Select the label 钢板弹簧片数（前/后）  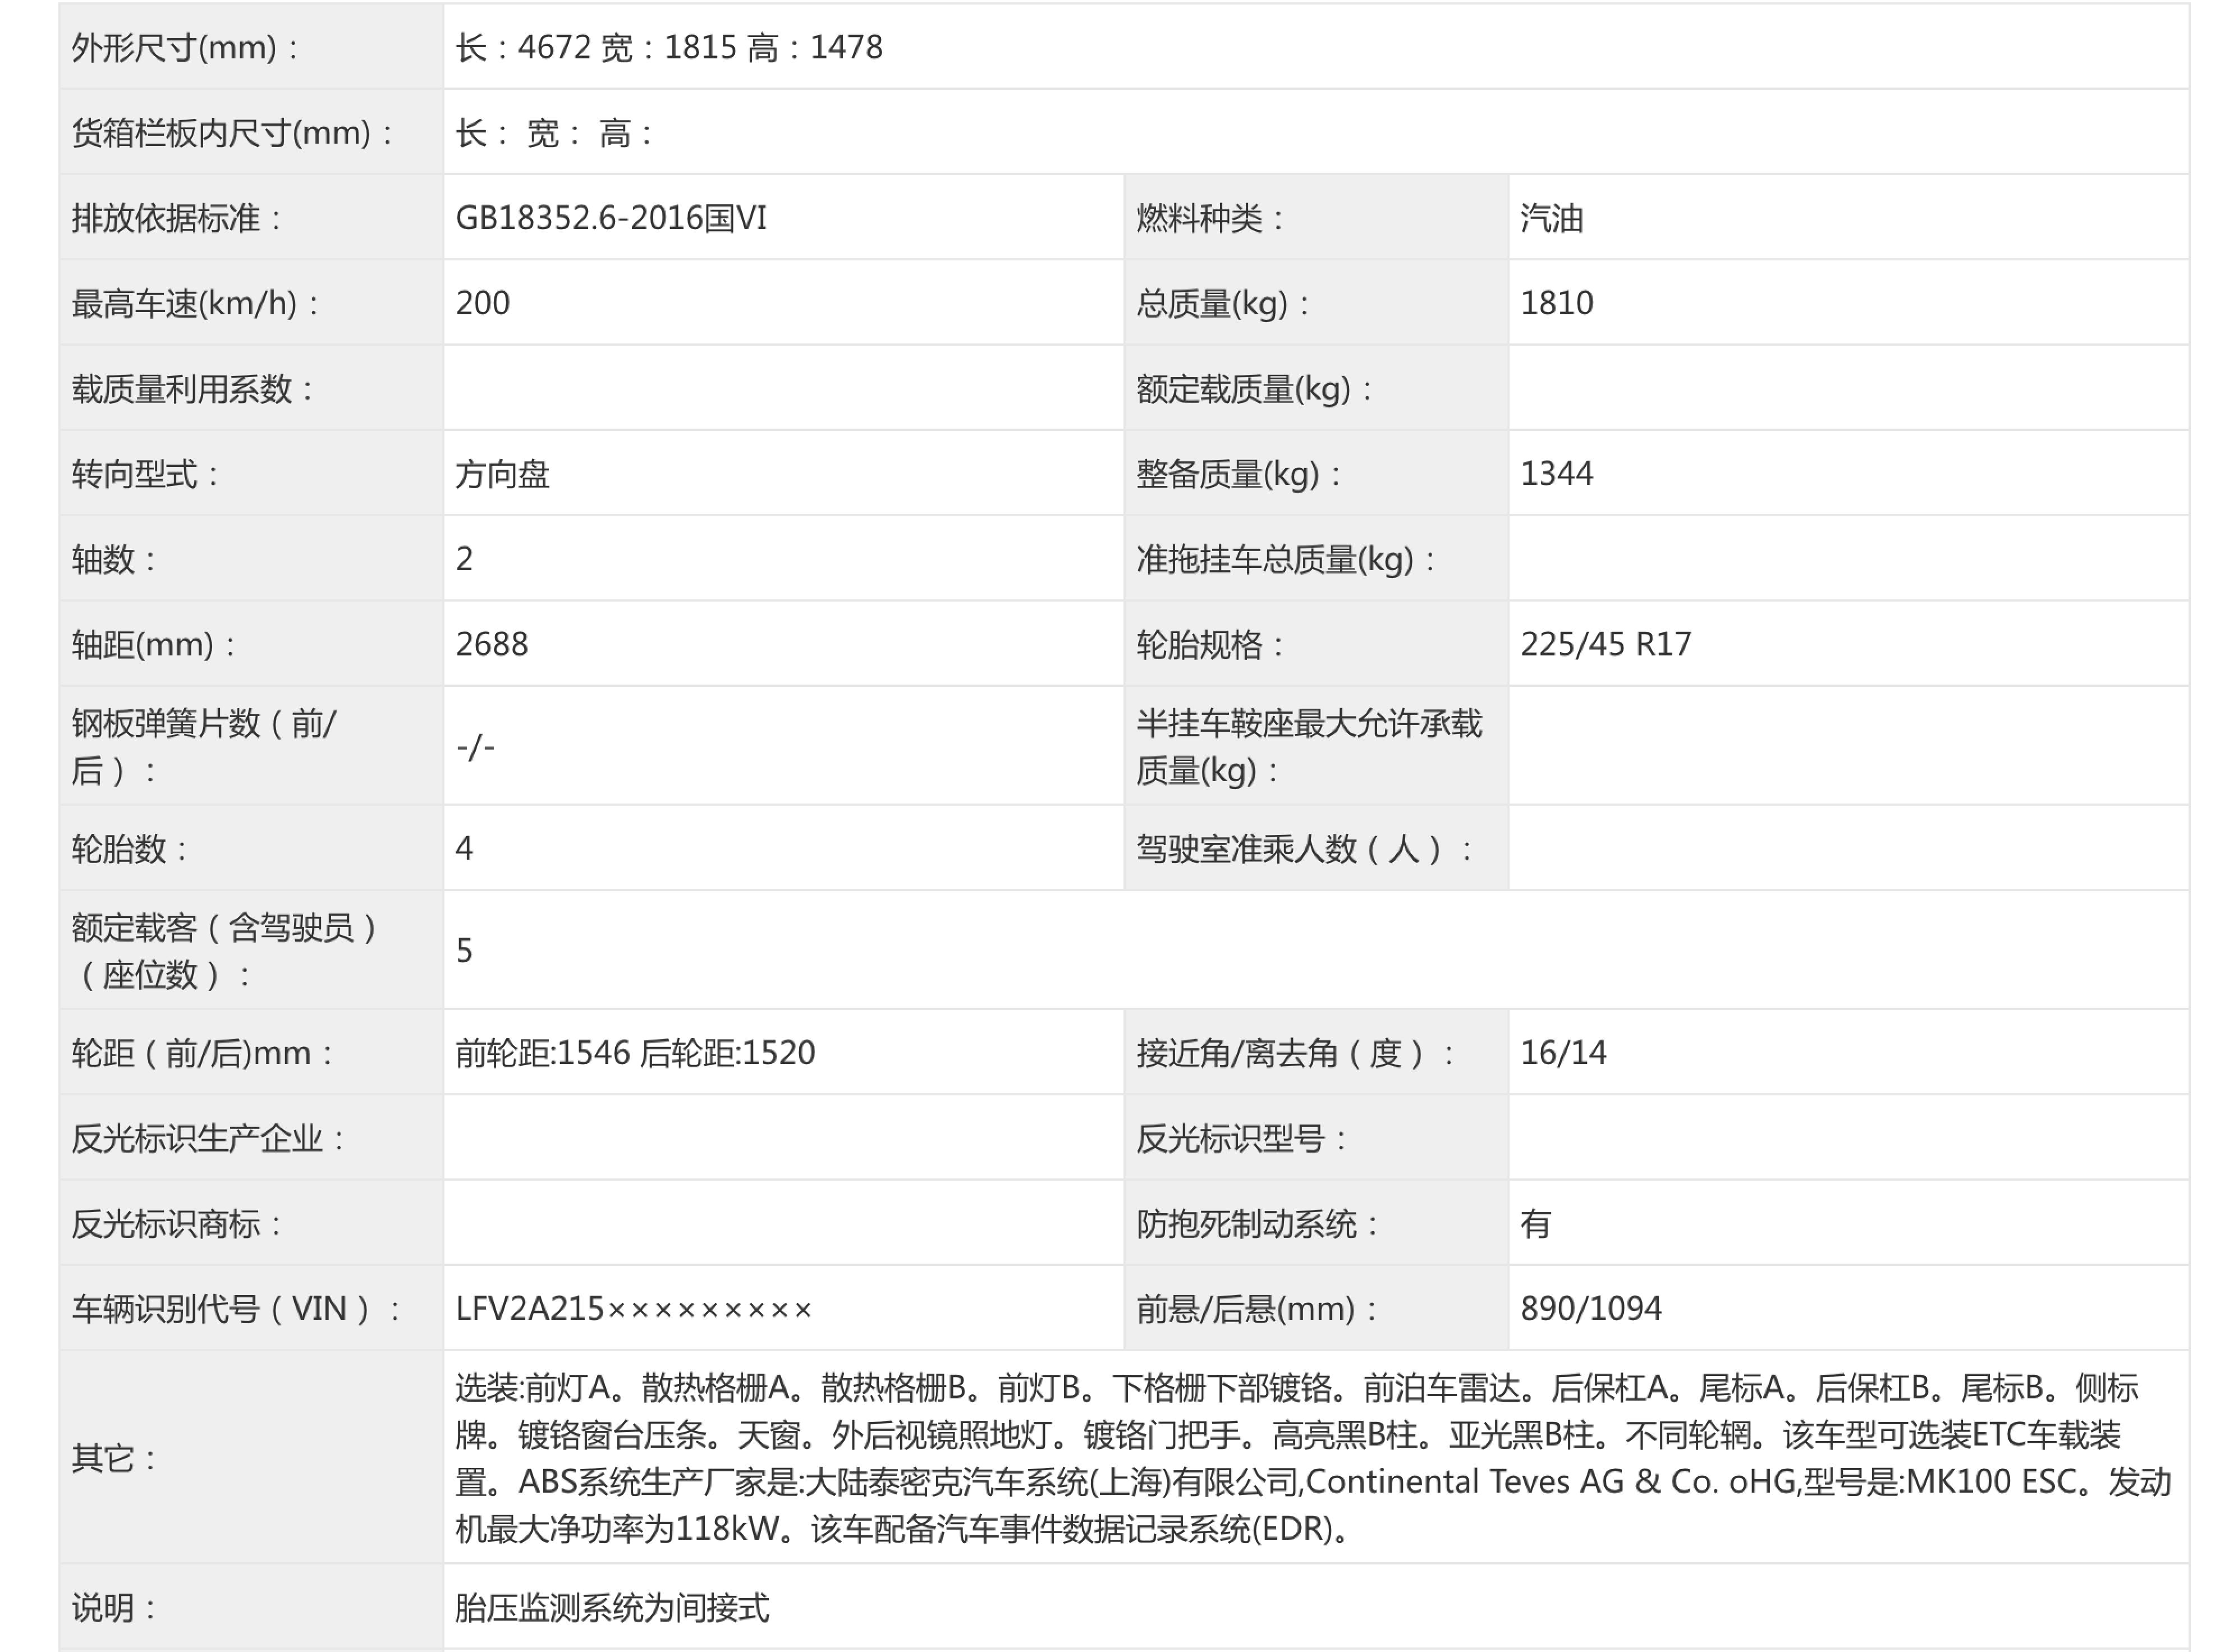click(204, 746)
